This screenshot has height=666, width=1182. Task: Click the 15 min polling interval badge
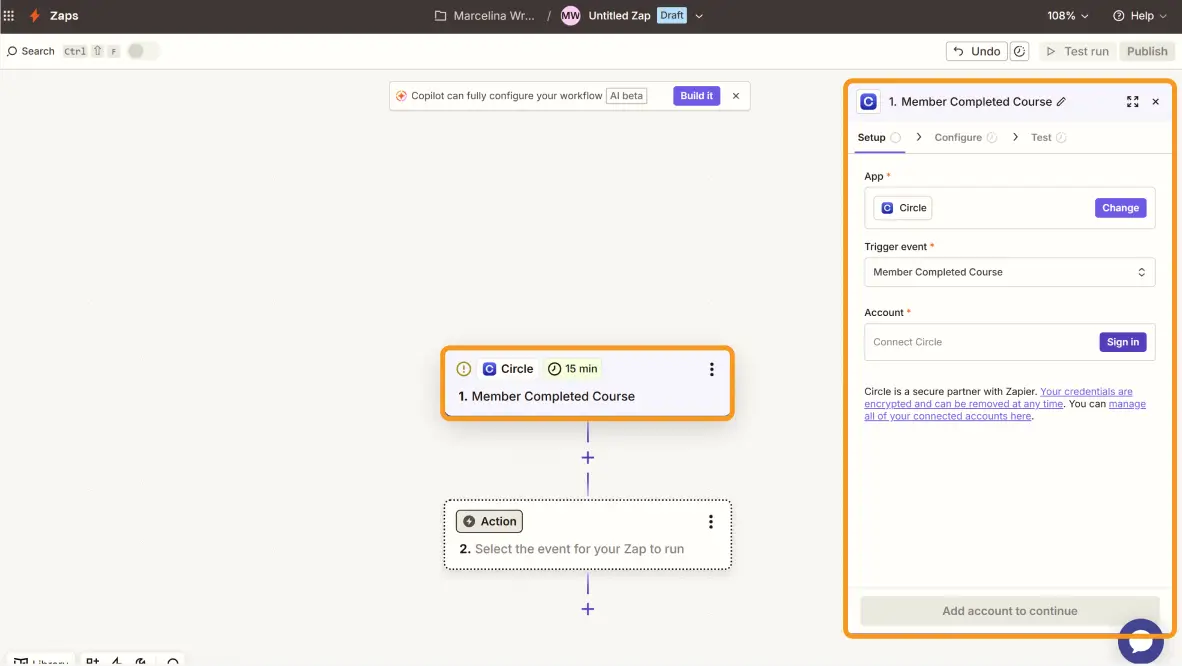(x=573, y=369)
